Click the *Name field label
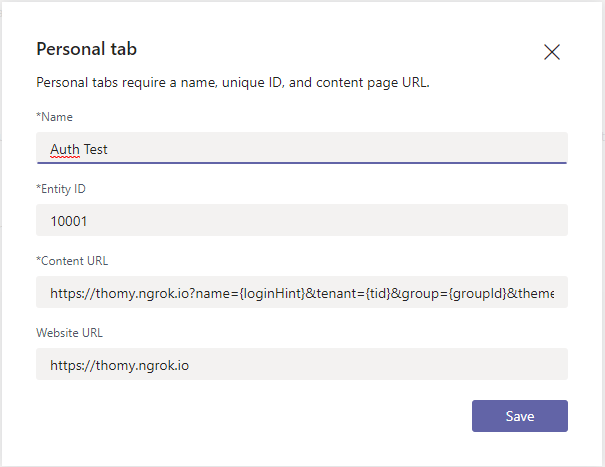Screen dimensions: 605x467 54,117
